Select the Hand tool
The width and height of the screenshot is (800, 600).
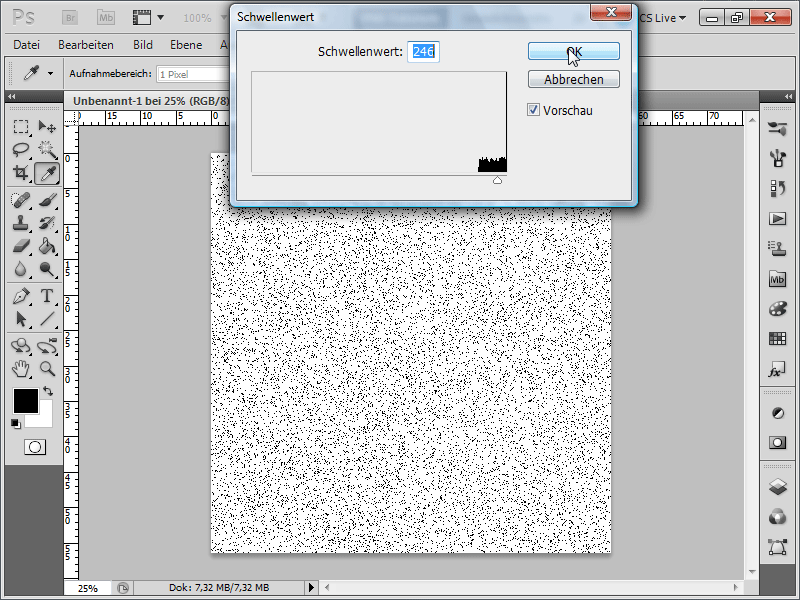(20, 368)
